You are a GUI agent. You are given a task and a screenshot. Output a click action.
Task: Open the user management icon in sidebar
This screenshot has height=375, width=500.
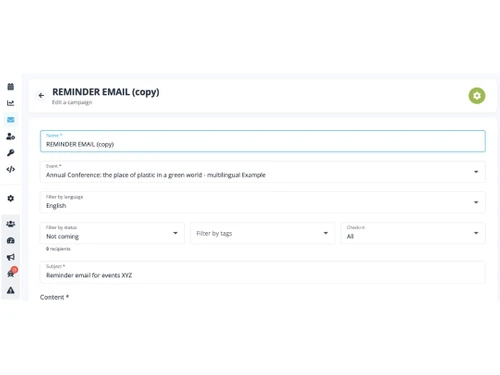[x=11, y=136]
